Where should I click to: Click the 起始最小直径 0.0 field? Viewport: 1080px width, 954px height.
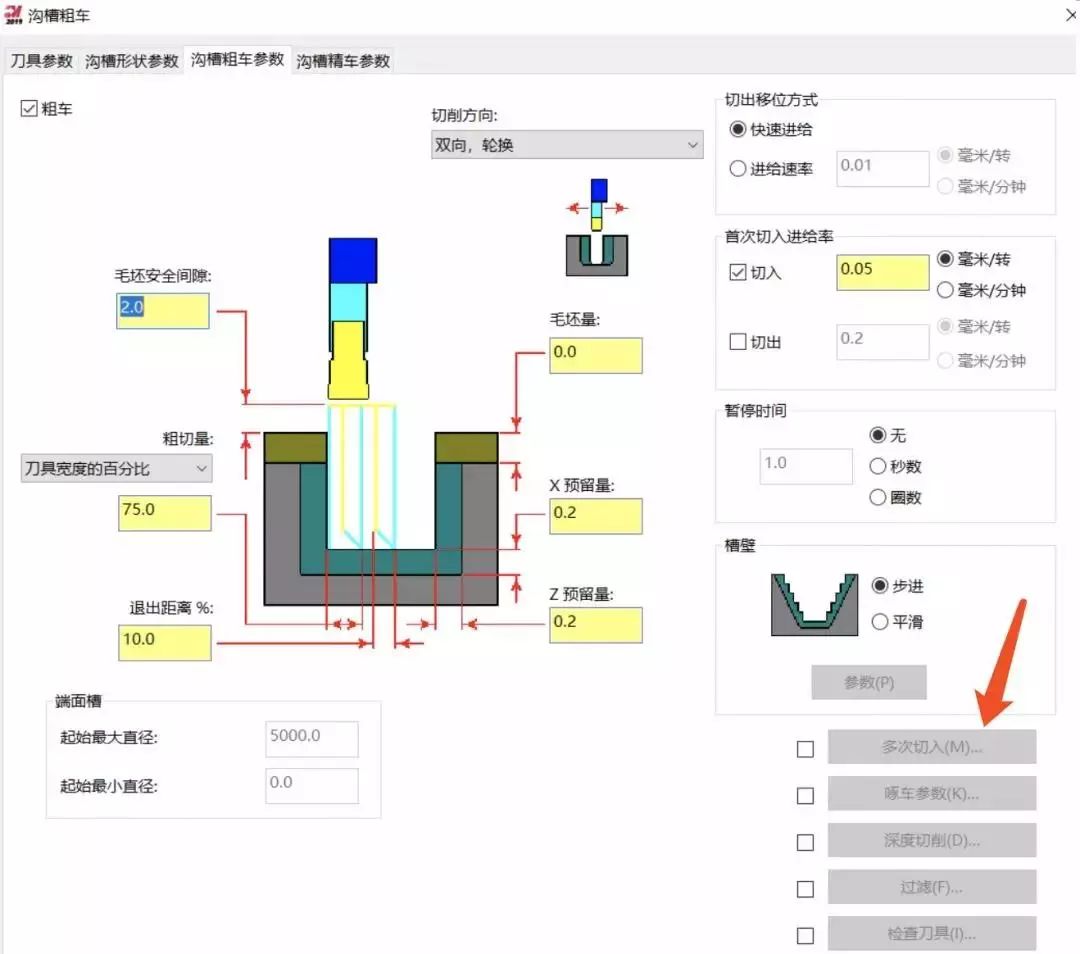click(x=311, y=785)
